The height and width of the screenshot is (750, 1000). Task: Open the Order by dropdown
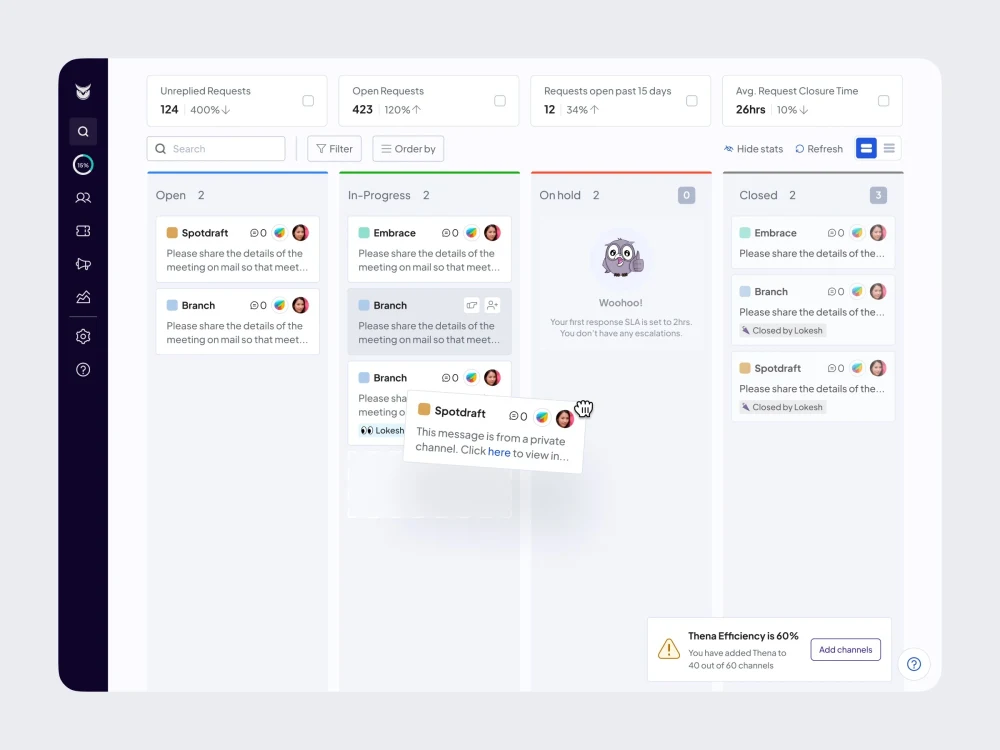pyautogui.click(x=408, y=149)
